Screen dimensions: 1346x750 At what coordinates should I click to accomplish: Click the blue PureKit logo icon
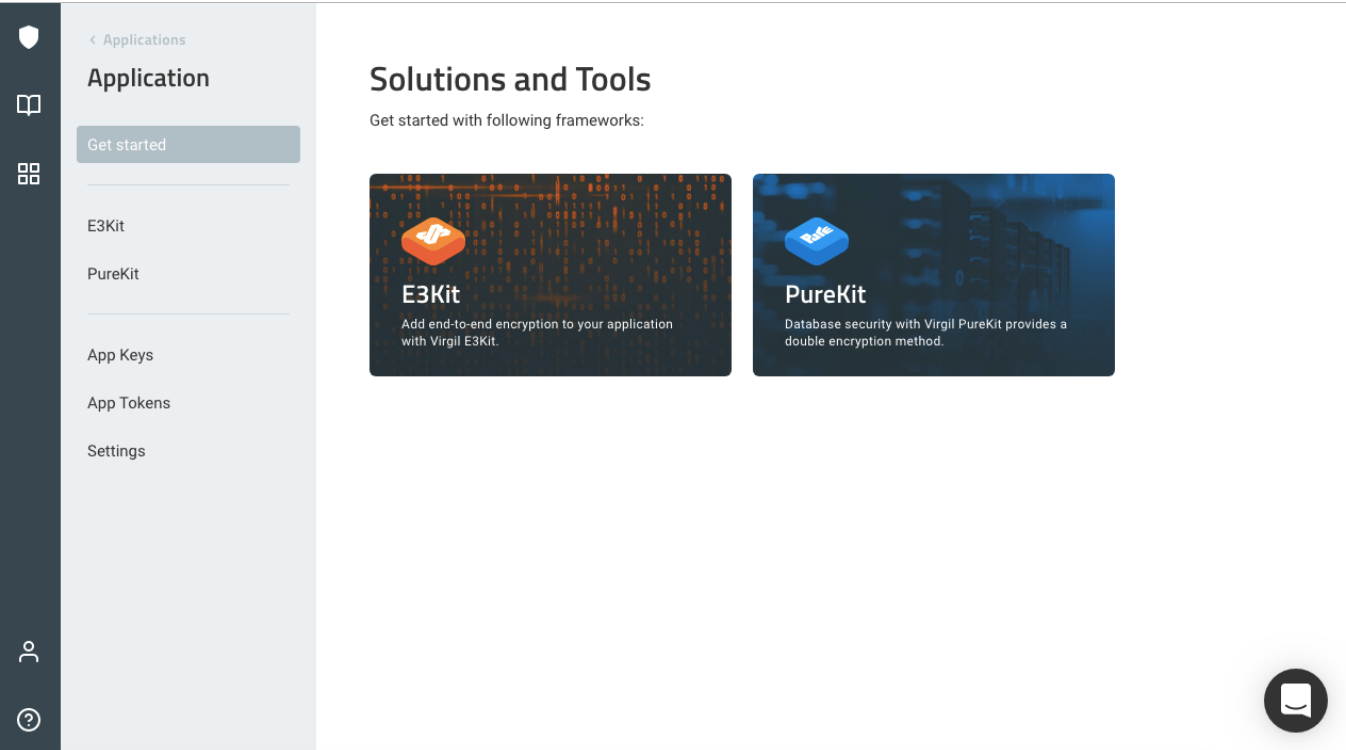816,242
